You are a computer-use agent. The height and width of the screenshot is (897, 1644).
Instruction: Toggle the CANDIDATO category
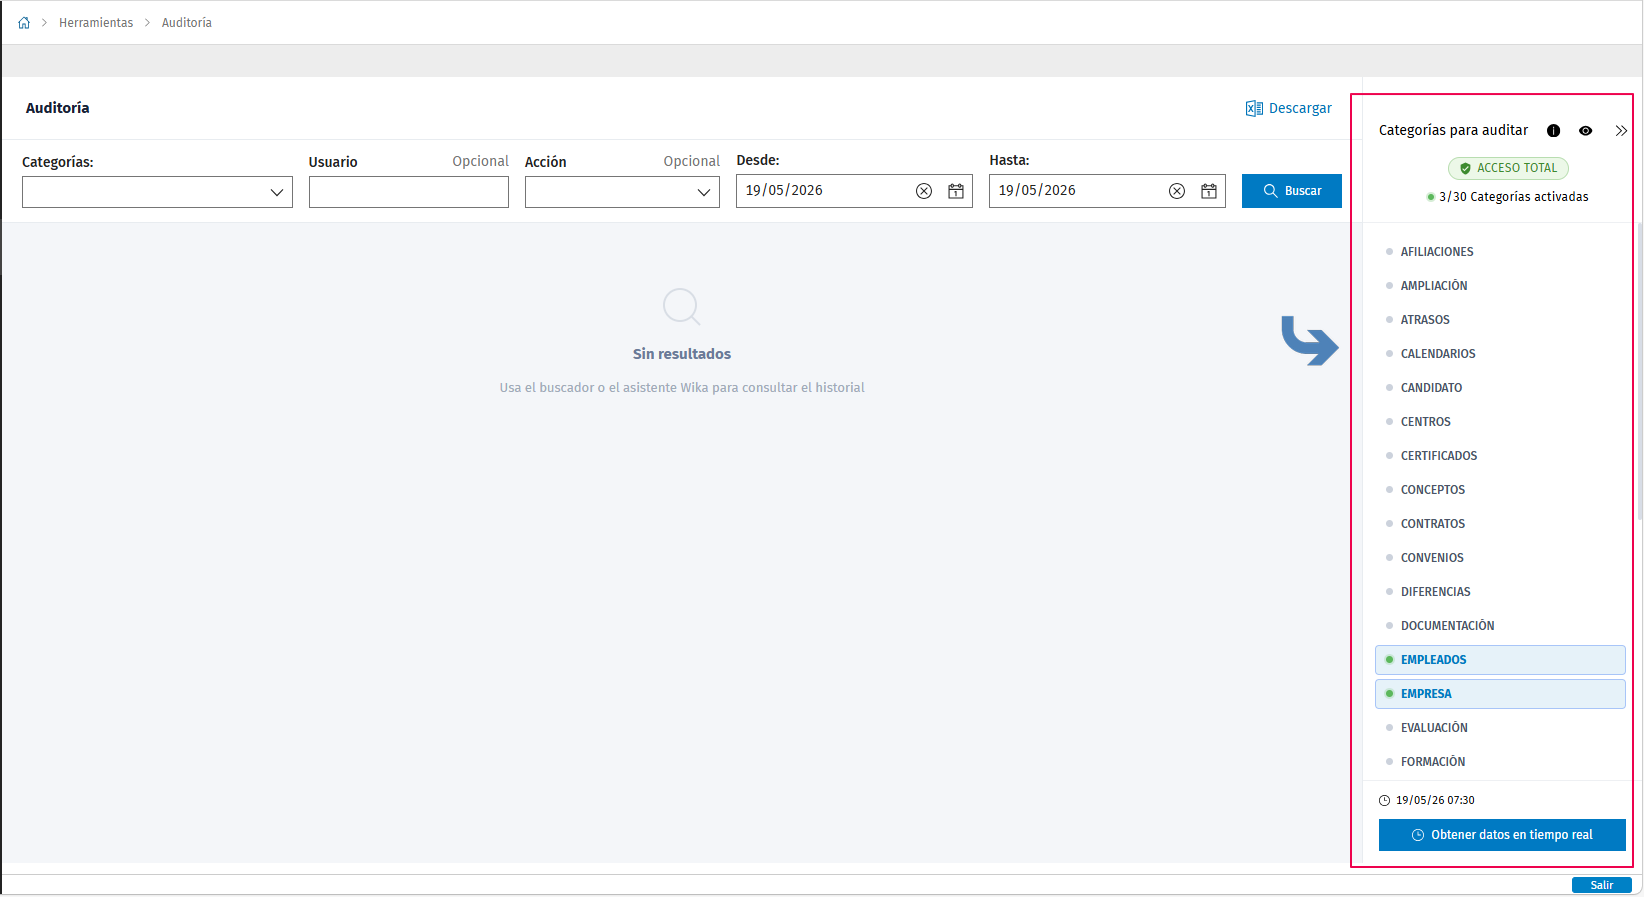coord(1500,388)
